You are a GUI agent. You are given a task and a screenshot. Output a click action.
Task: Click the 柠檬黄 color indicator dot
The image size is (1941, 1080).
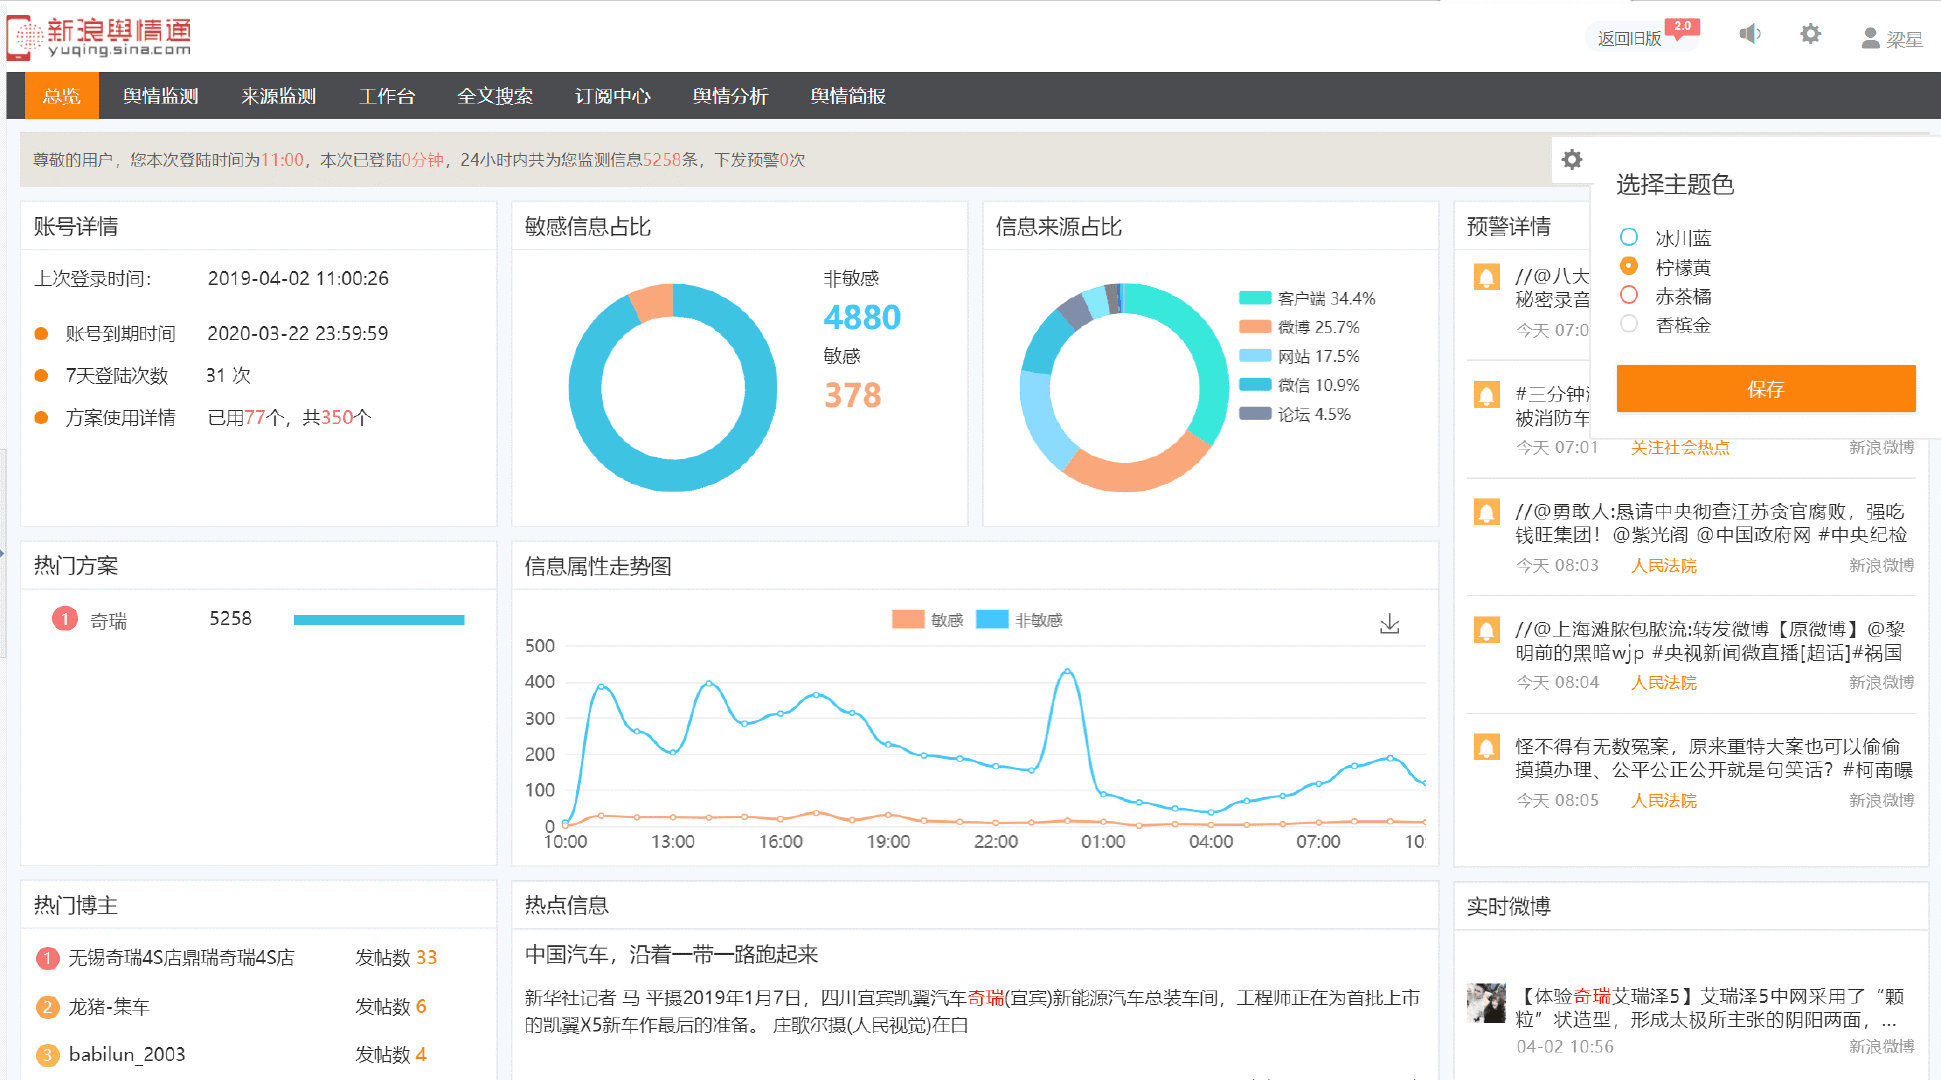coord(1628,266)
